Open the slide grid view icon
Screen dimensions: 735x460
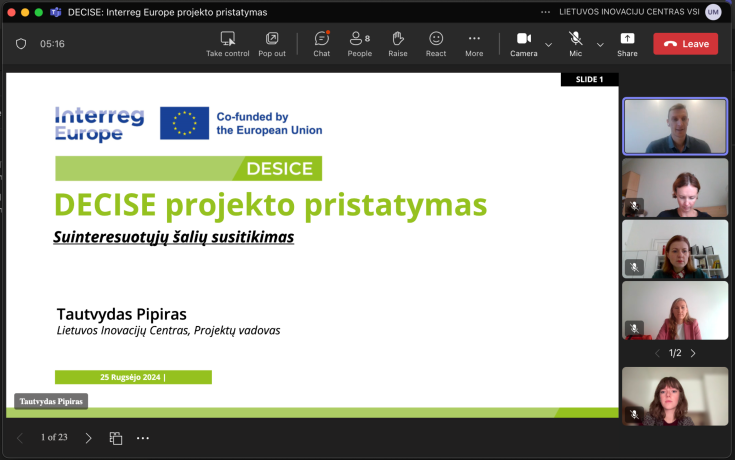[116, 438]
